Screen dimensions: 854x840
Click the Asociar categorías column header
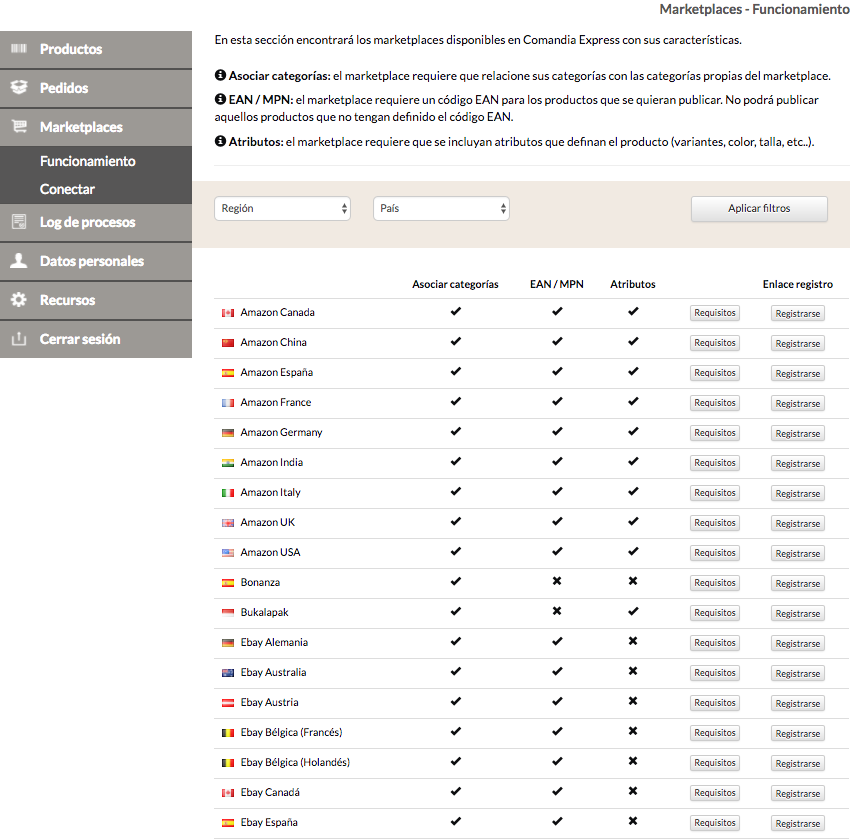click(x=455, y=284)
